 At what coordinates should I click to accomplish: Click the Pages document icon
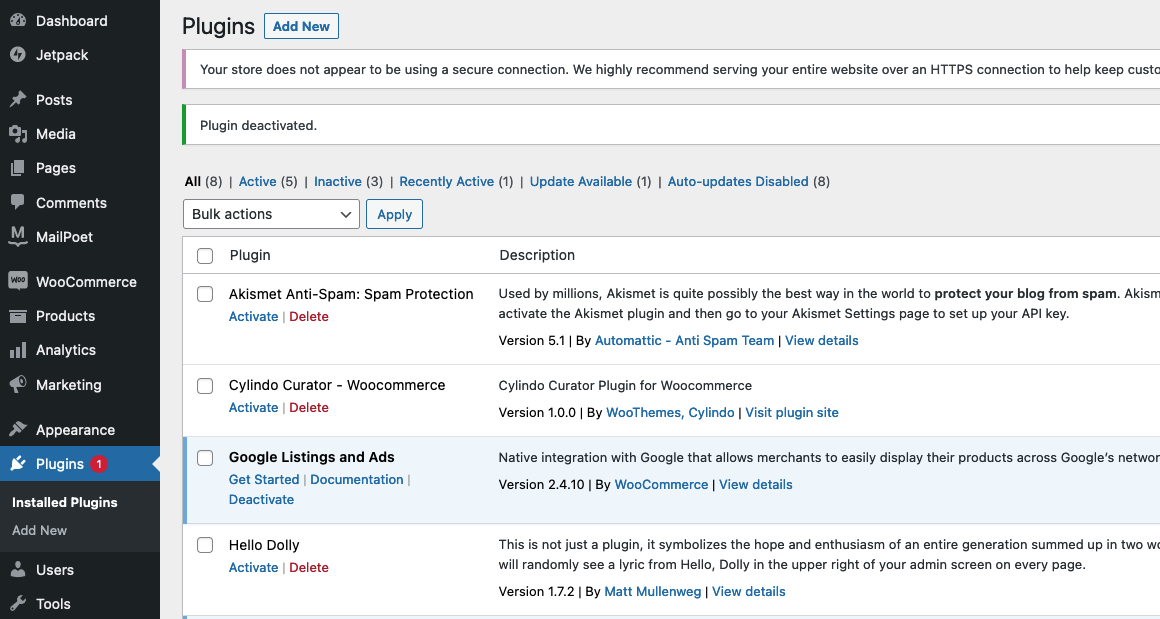[x=18, y=168]
